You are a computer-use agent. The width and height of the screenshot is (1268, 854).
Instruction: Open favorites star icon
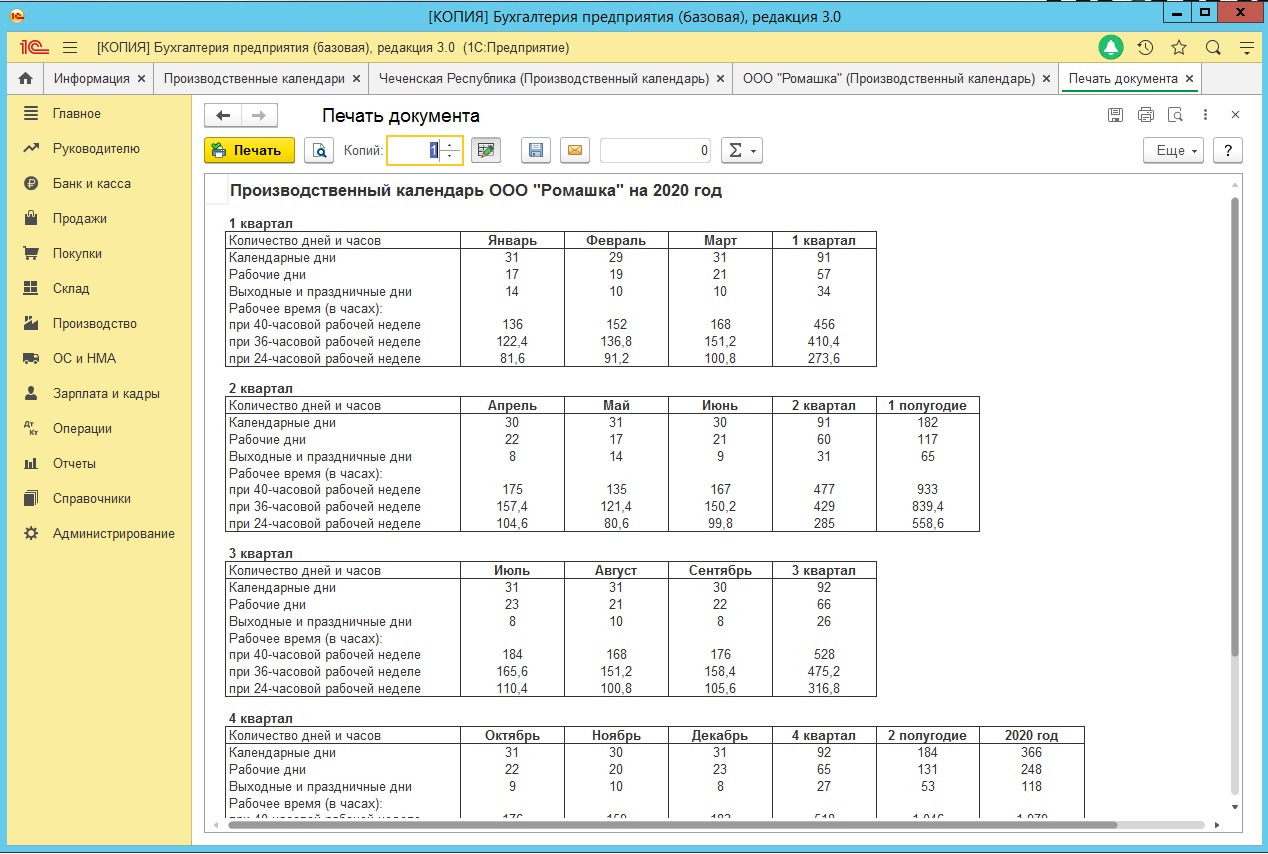coord(1179,47)
